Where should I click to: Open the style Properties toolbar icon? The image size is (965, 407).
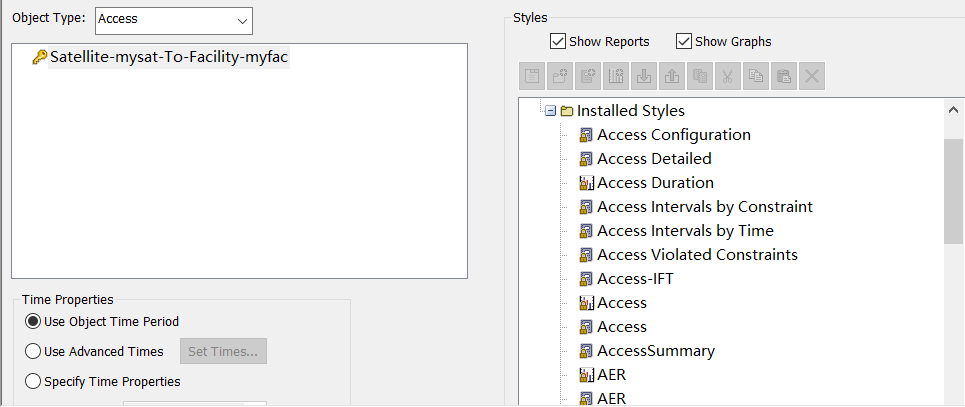pos(532,76)
